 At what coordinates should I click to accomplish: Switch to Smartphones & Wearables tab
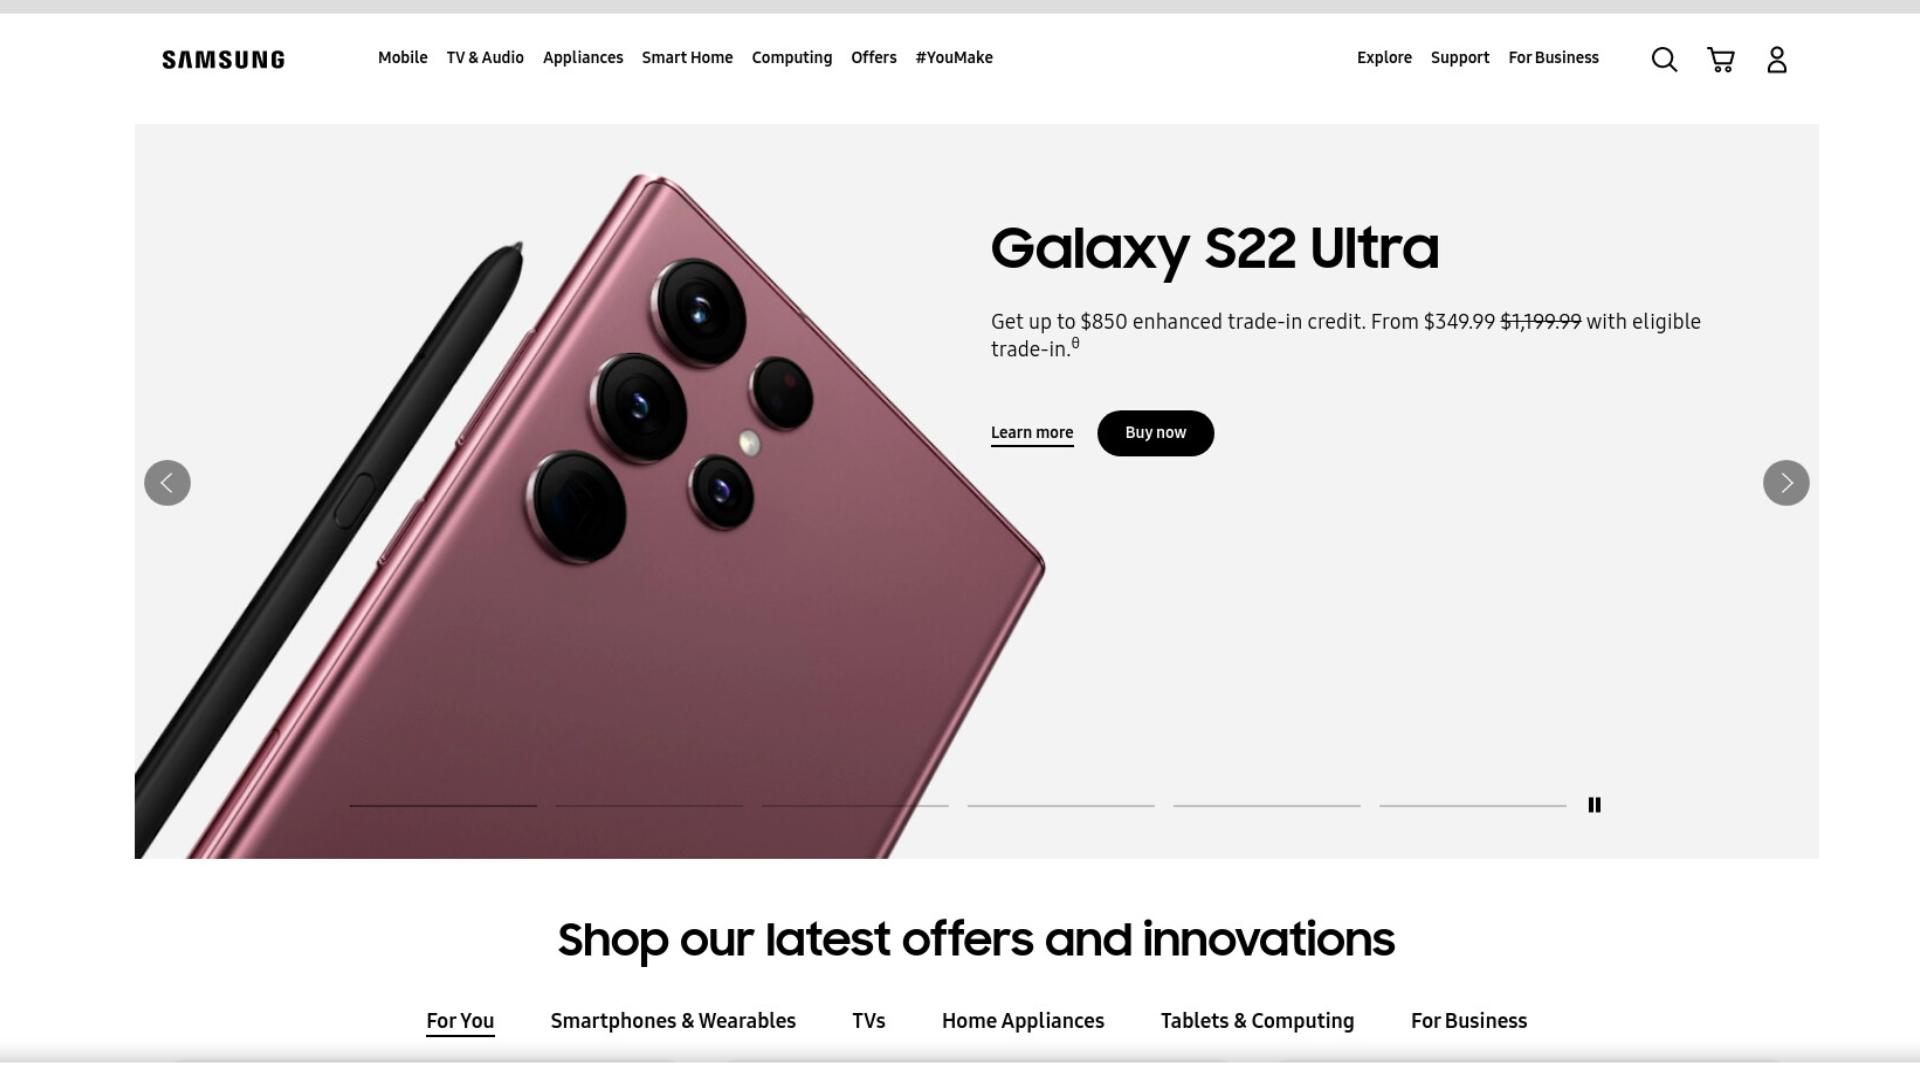click(x=673, y=1021)
